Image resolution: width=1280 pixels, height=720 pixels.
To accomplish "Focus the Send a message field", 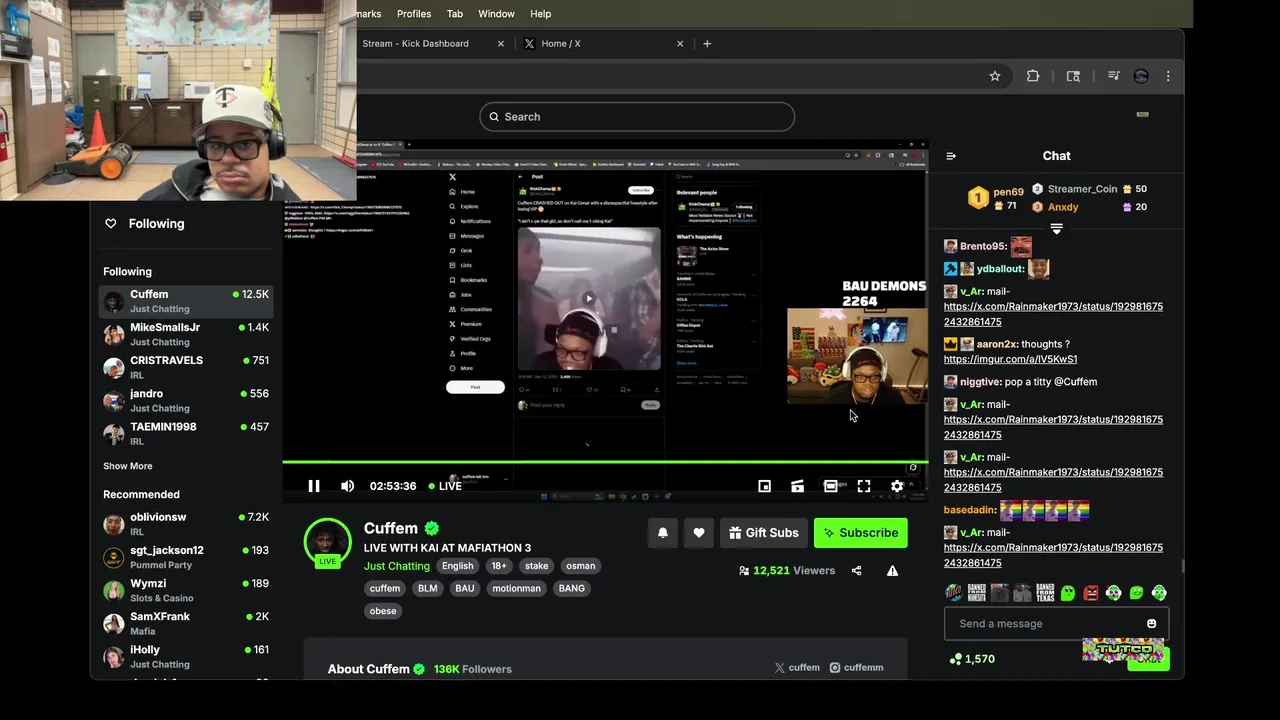I will pos(1056,624).
